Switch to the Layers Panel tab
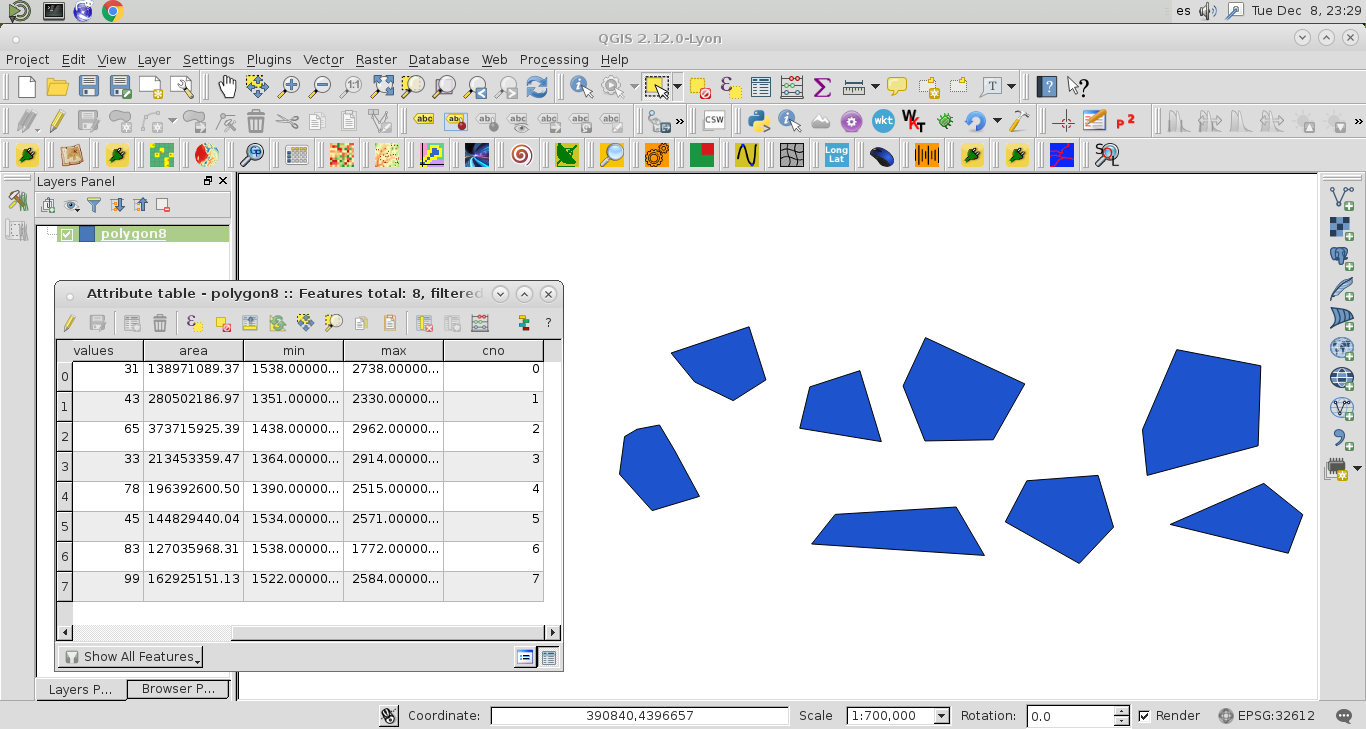1366x729 pixels. (x=81, y=689)
